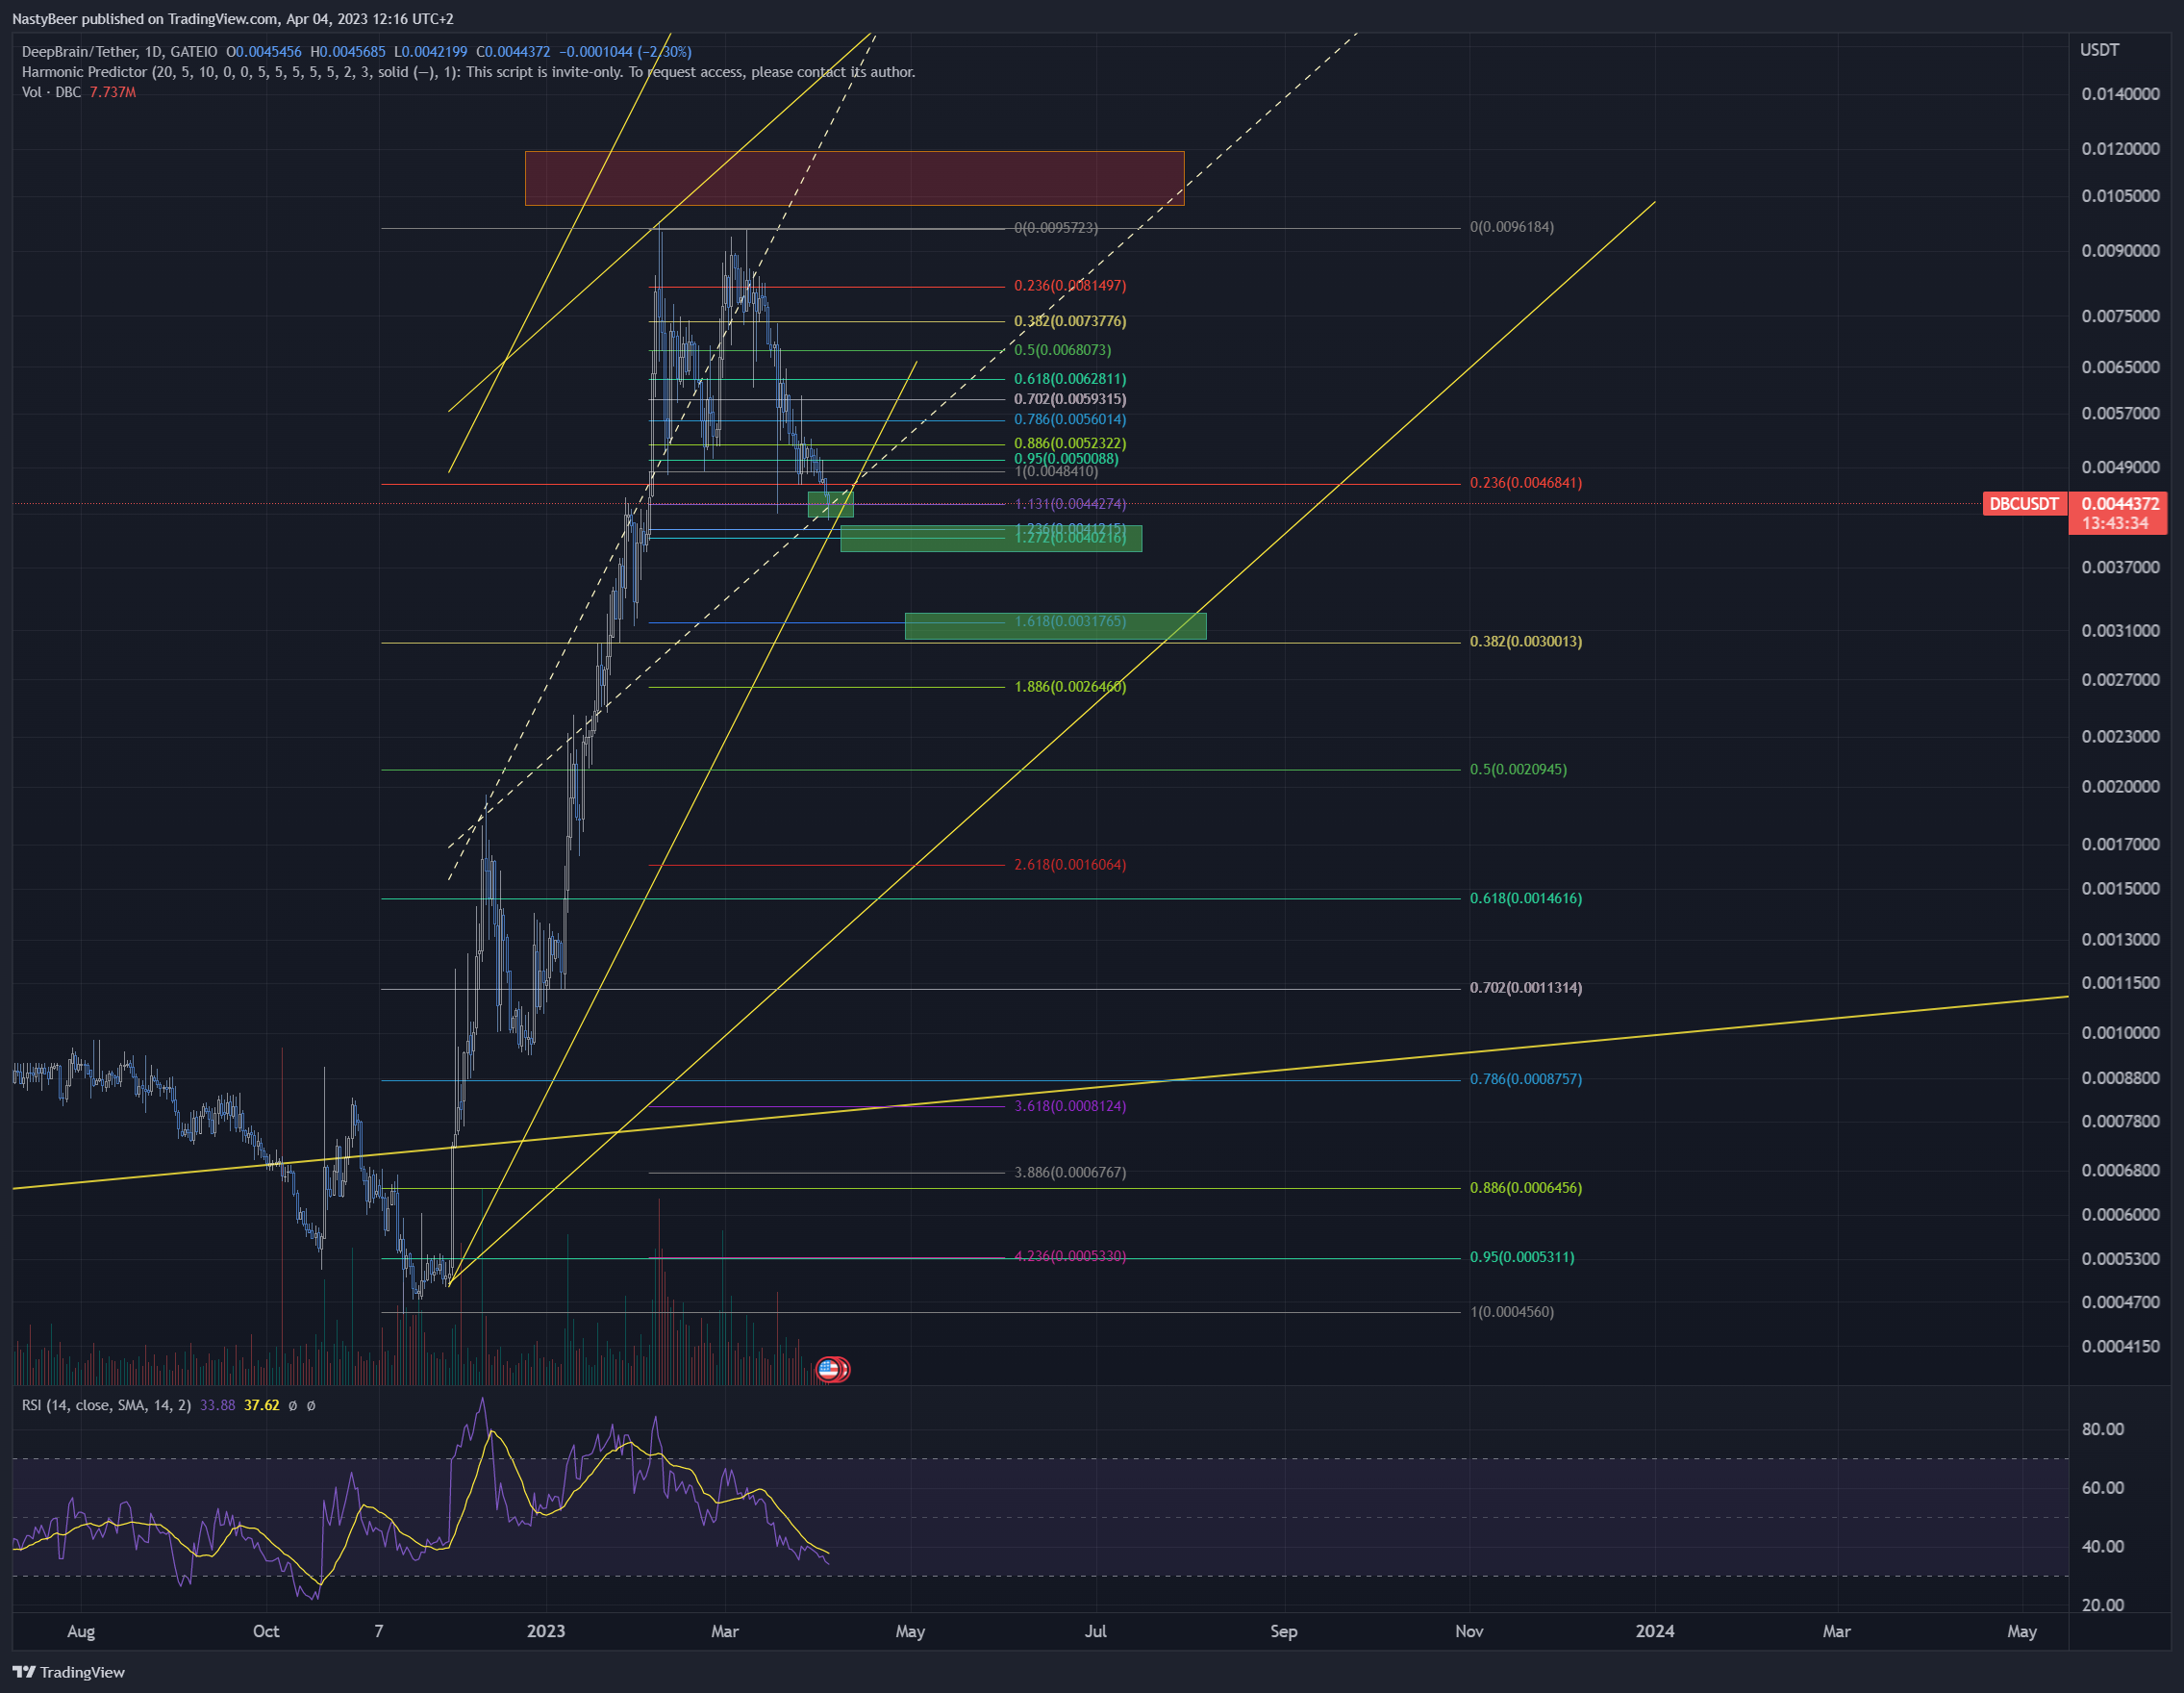2184x1693 pixels.
Task: Click the fib label 0.236(0.0081497)
Action: (x=1070, y=286)
